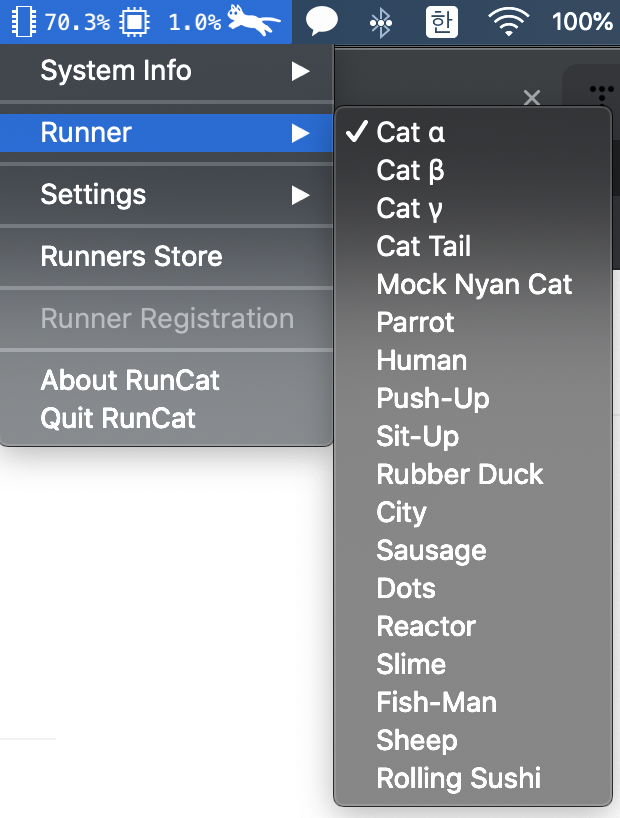620x818 pixels.
Task: Open the Wi-Fi status menu
Action: (508, 22)
